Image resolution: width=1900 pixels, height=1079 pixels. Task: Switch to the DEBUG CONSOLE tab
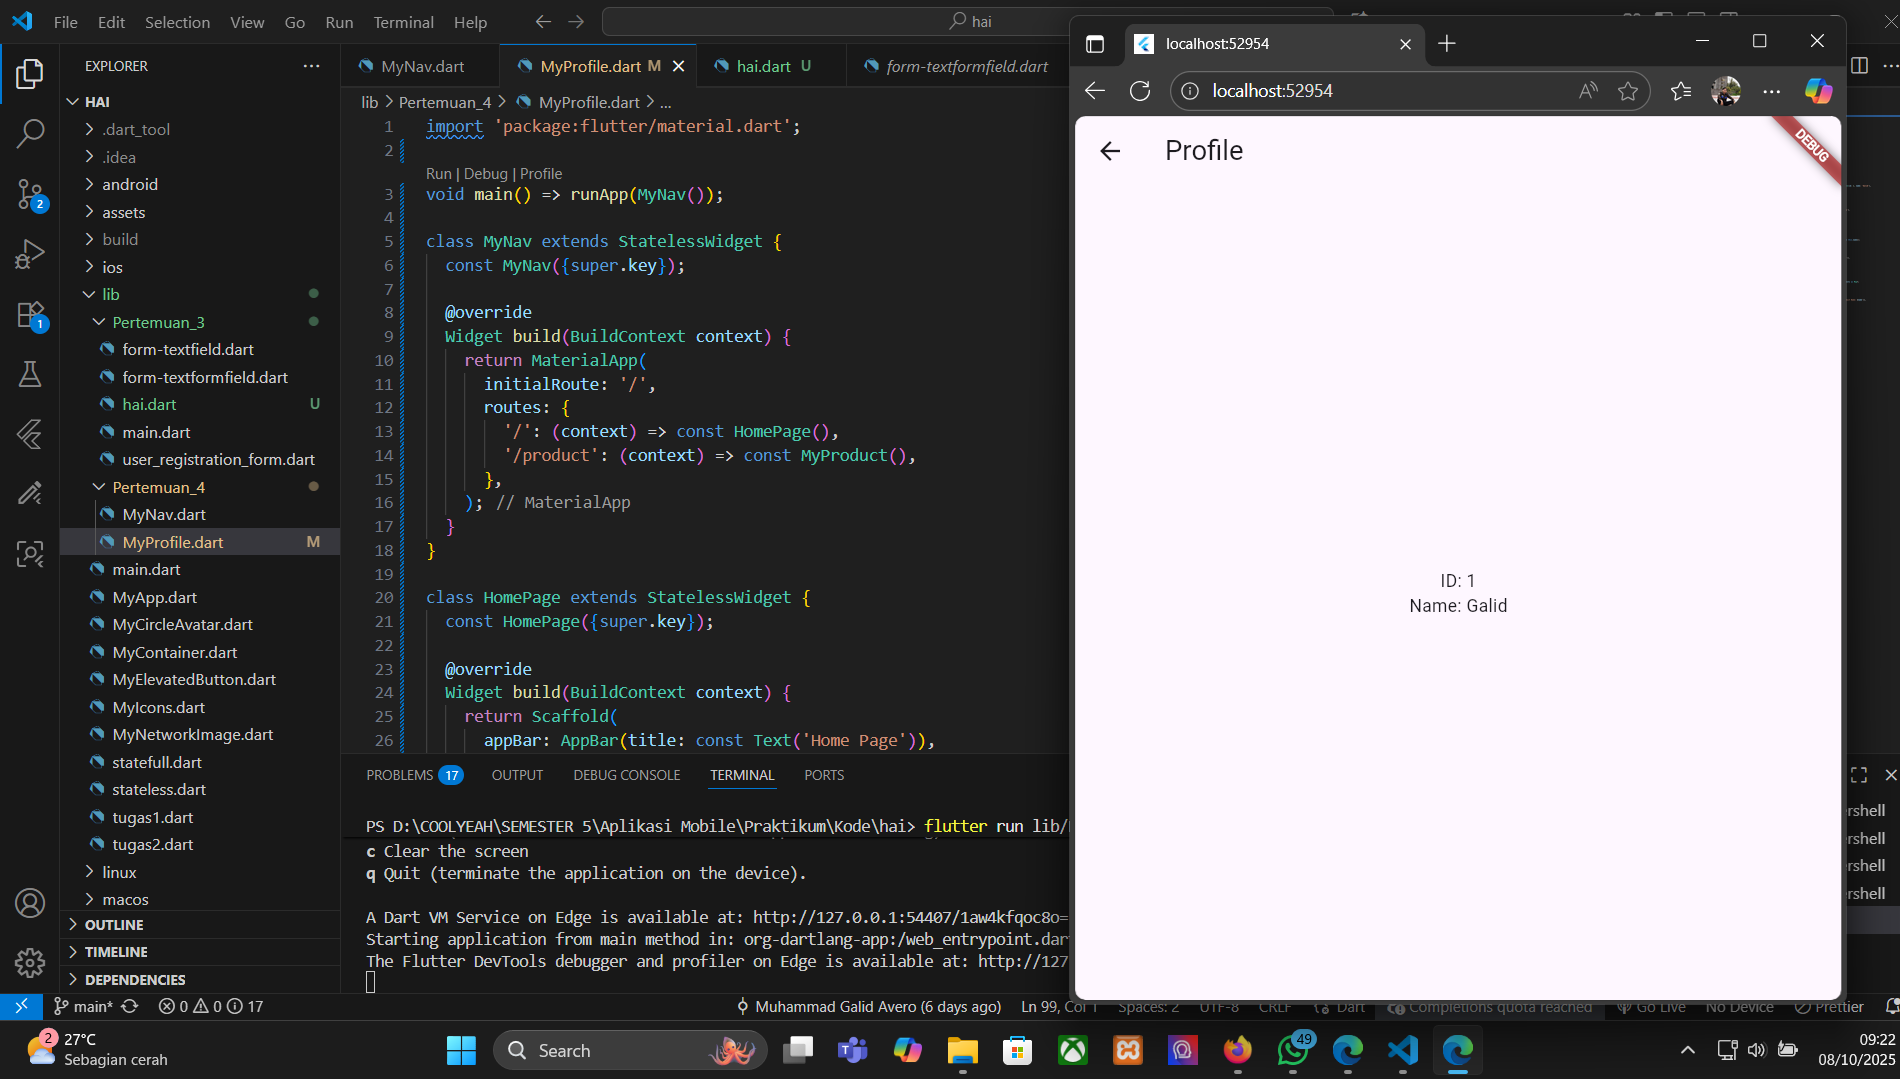click(x=626, y=775)
